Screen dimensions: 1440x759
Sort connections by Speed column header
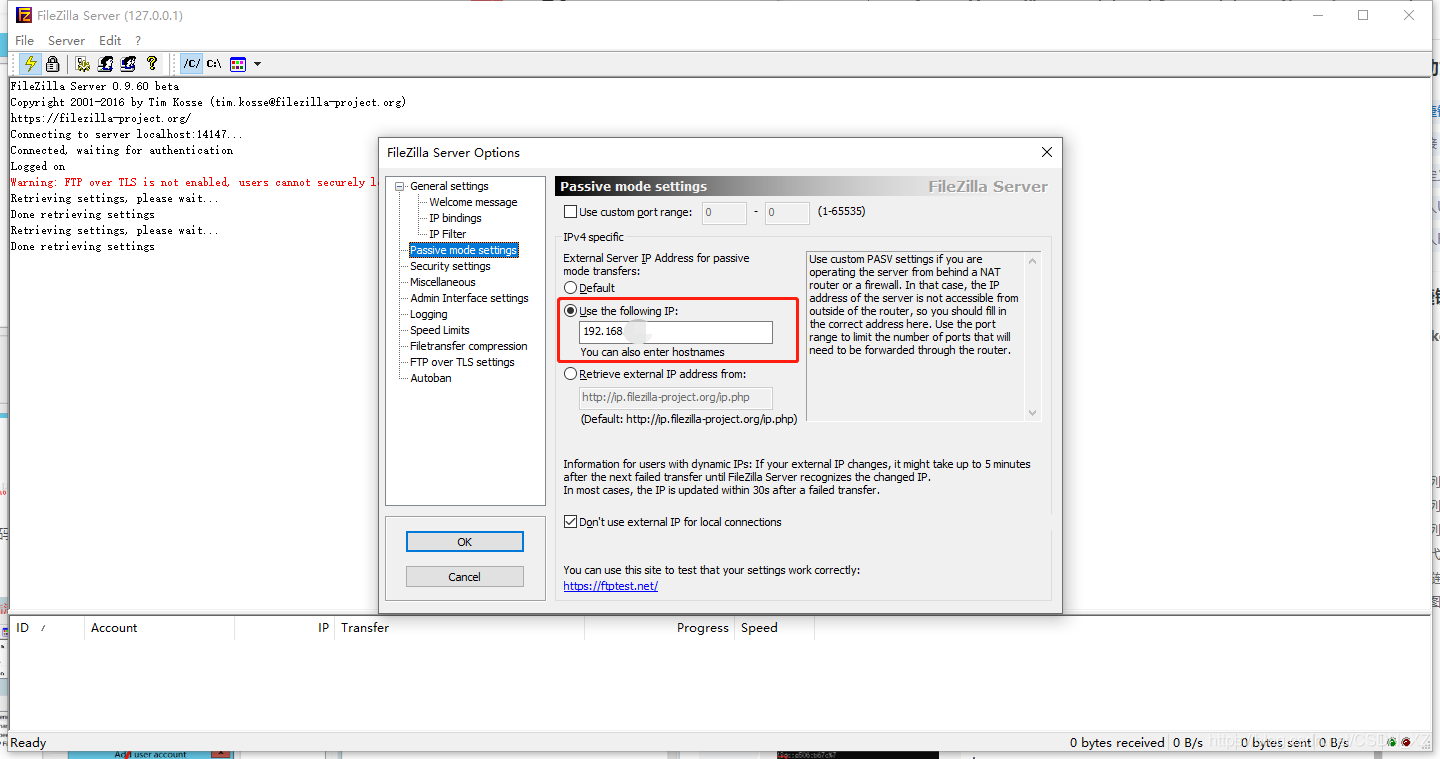(x=775, y=628)
